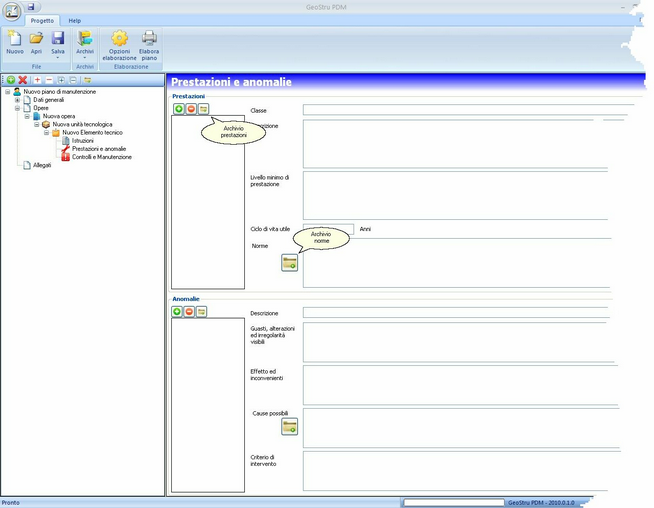Viewport: 654px width, 508px height.
Task: Collapse the Nuovo piano di manutenzione node
Action: (x=8, y=92)
